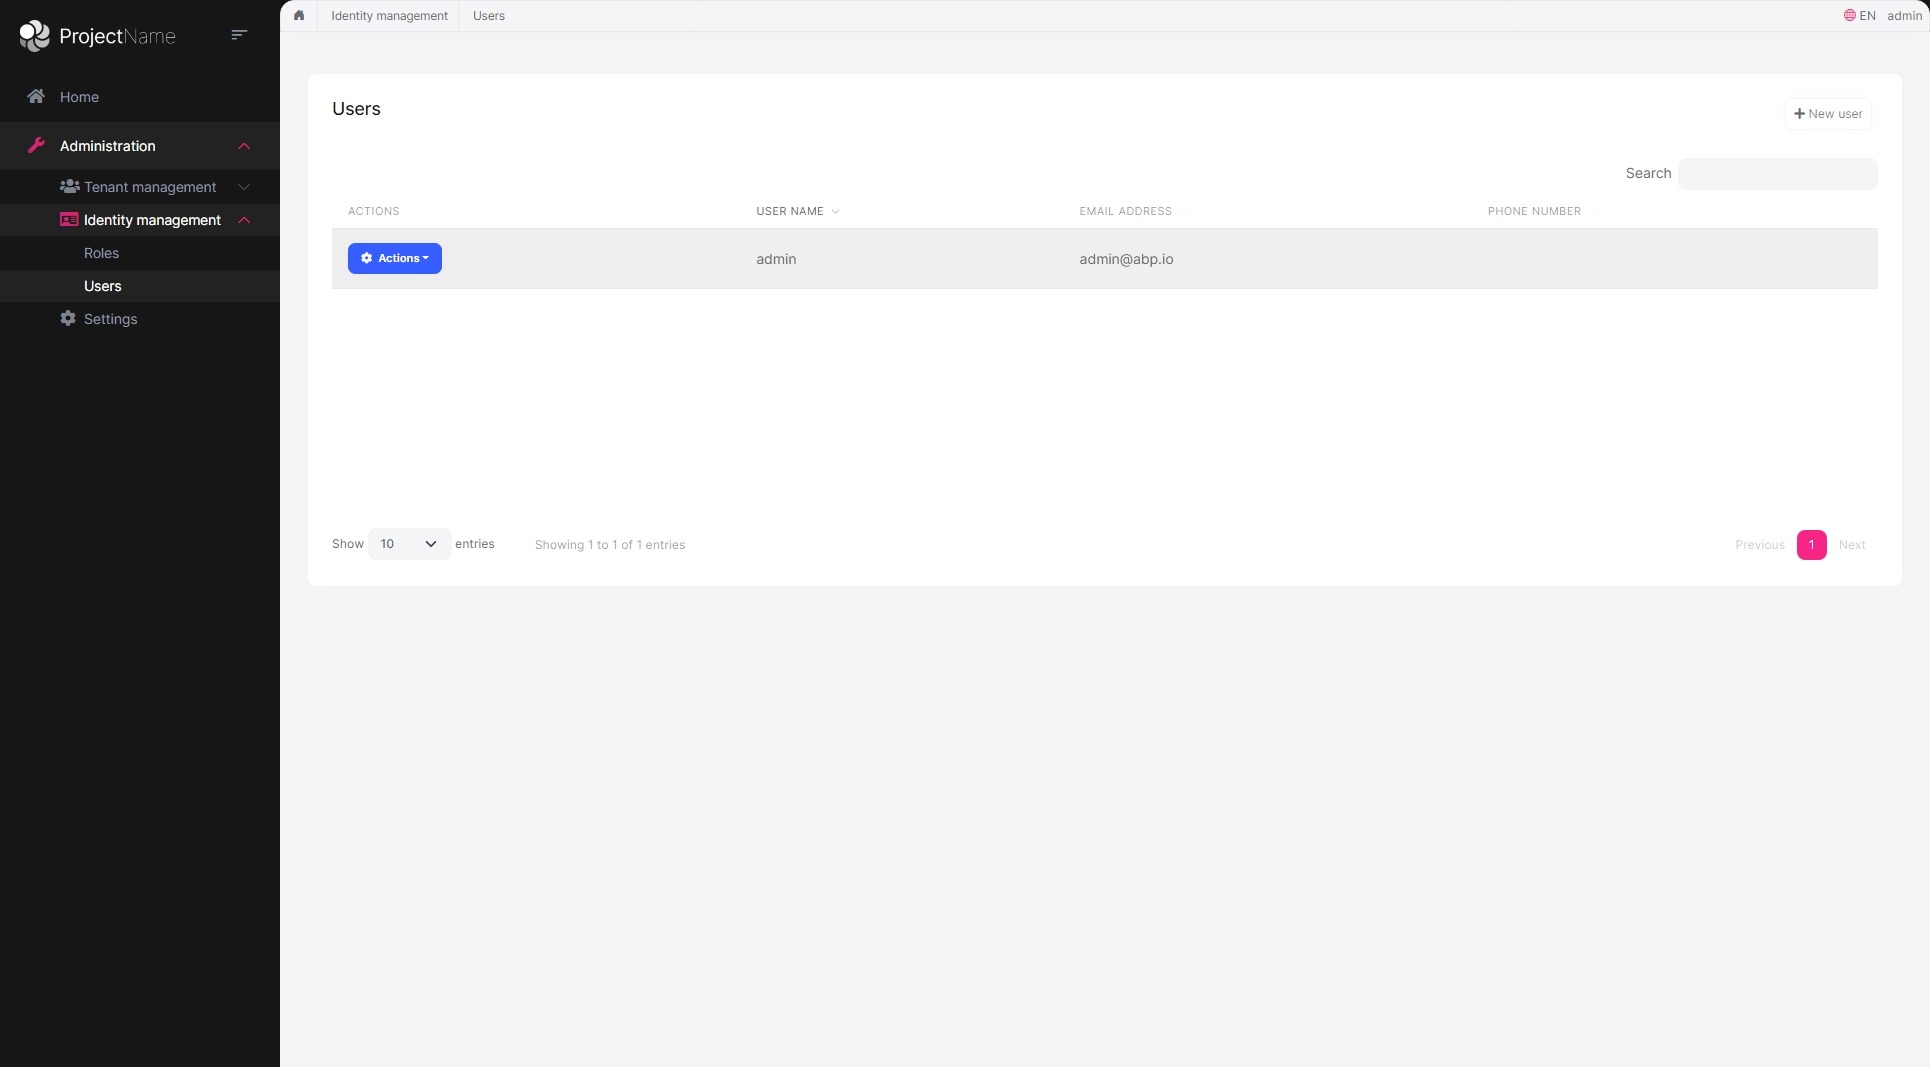Collapse the Identity management submenu

(x=244, y=220)
